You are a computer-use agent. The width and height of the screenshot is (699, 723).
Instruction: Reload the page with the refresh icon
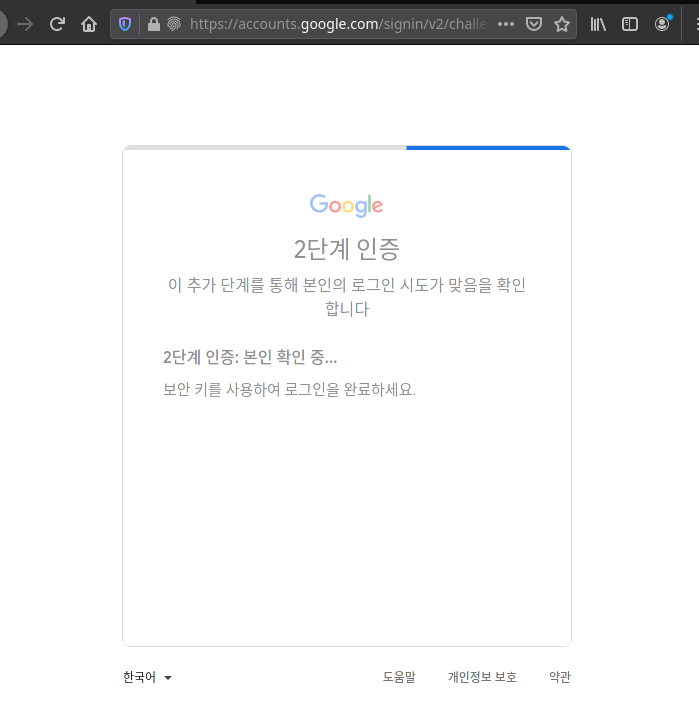tap(57, 24)
